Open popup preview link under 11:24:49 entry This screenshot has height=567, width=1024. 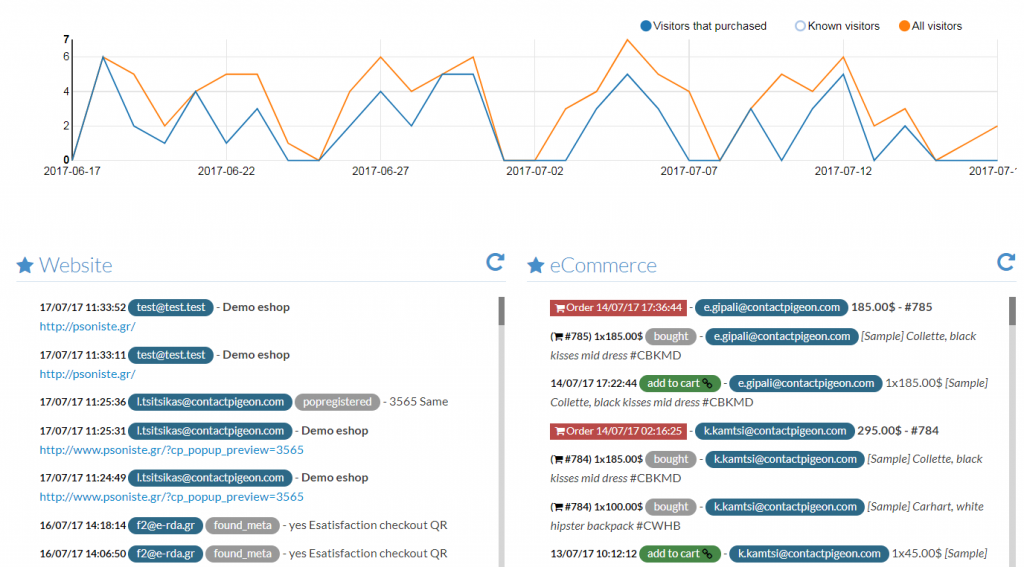point(171,496)
